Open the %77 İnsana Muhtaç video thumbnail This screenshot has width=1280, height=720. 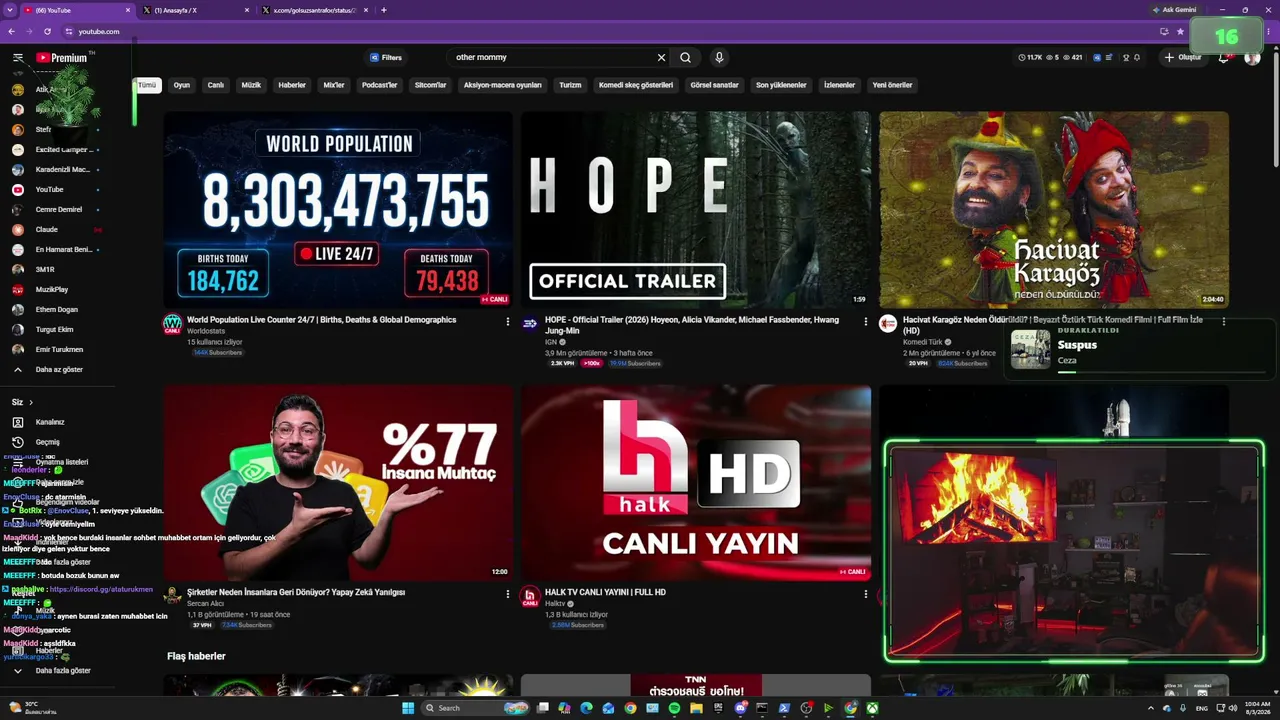pos(338,482)
